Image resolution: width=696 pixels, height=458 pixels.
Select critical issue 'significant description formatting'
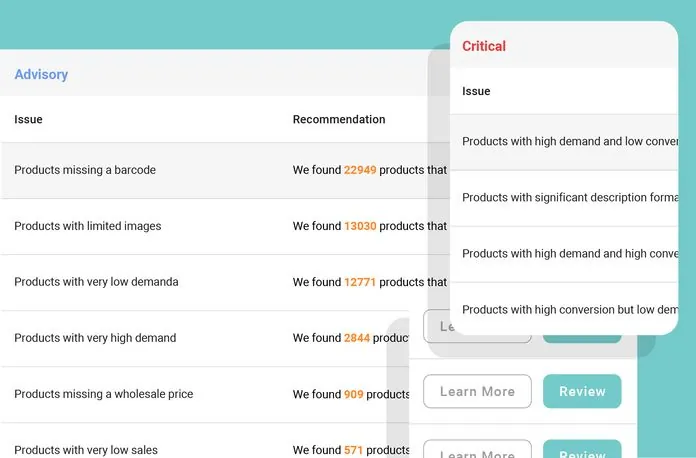(569, 198)
